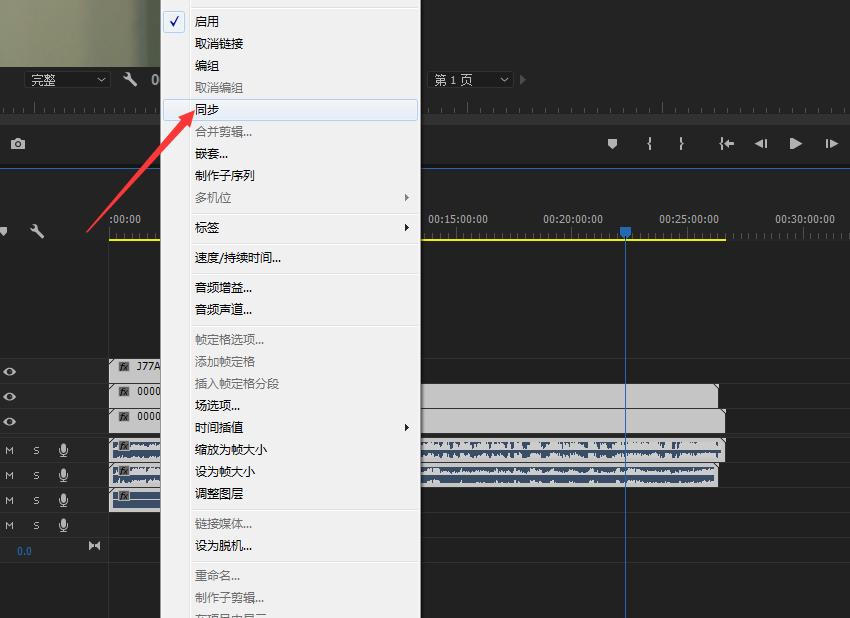The image size is (850, 618).
Task: Click the Export Frame camera icon
Action: click(x=18, y=144)
